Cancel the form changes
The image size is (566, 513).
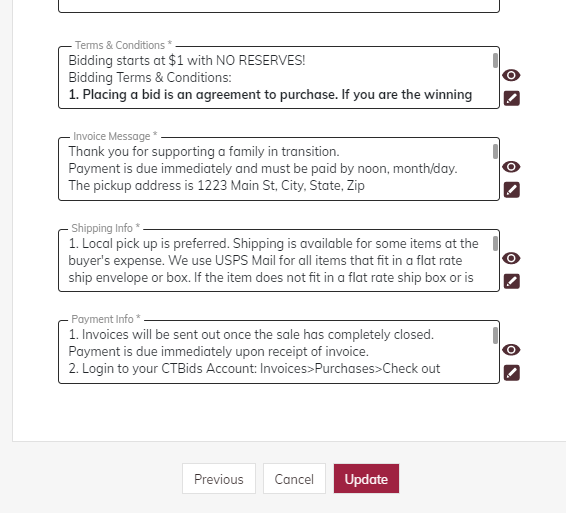(x=294, y=479)
